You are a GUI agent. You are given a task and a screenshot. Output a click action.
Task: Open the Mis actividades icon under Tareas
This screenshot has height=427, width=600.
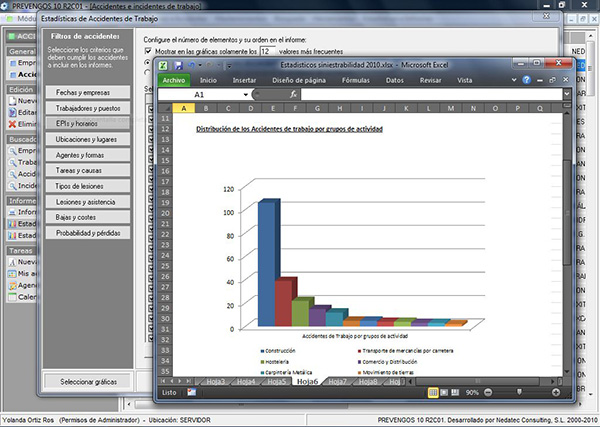pos(12,274)
